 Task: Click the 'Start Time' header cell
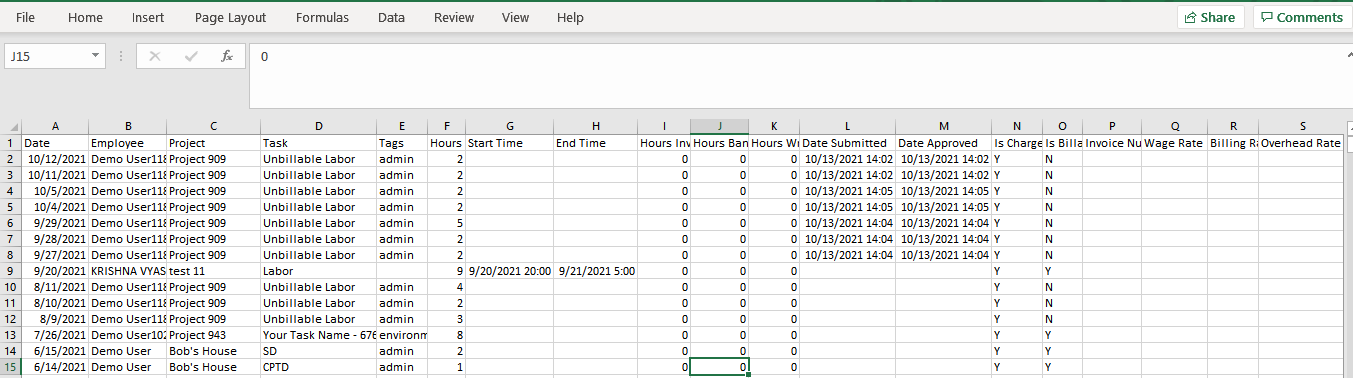pyautogui.click(x=509, y=143)
